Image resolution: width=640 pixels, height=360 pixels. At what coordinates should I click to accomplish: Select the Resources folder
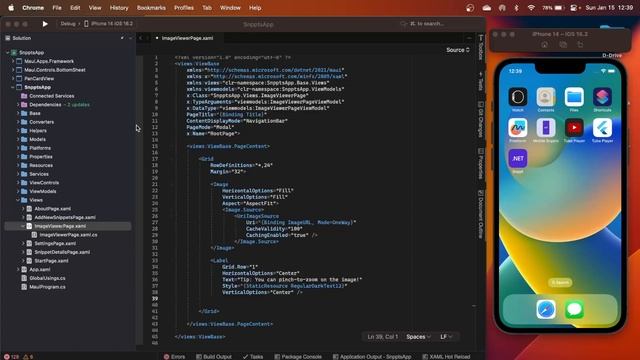(x=41, y=165)
